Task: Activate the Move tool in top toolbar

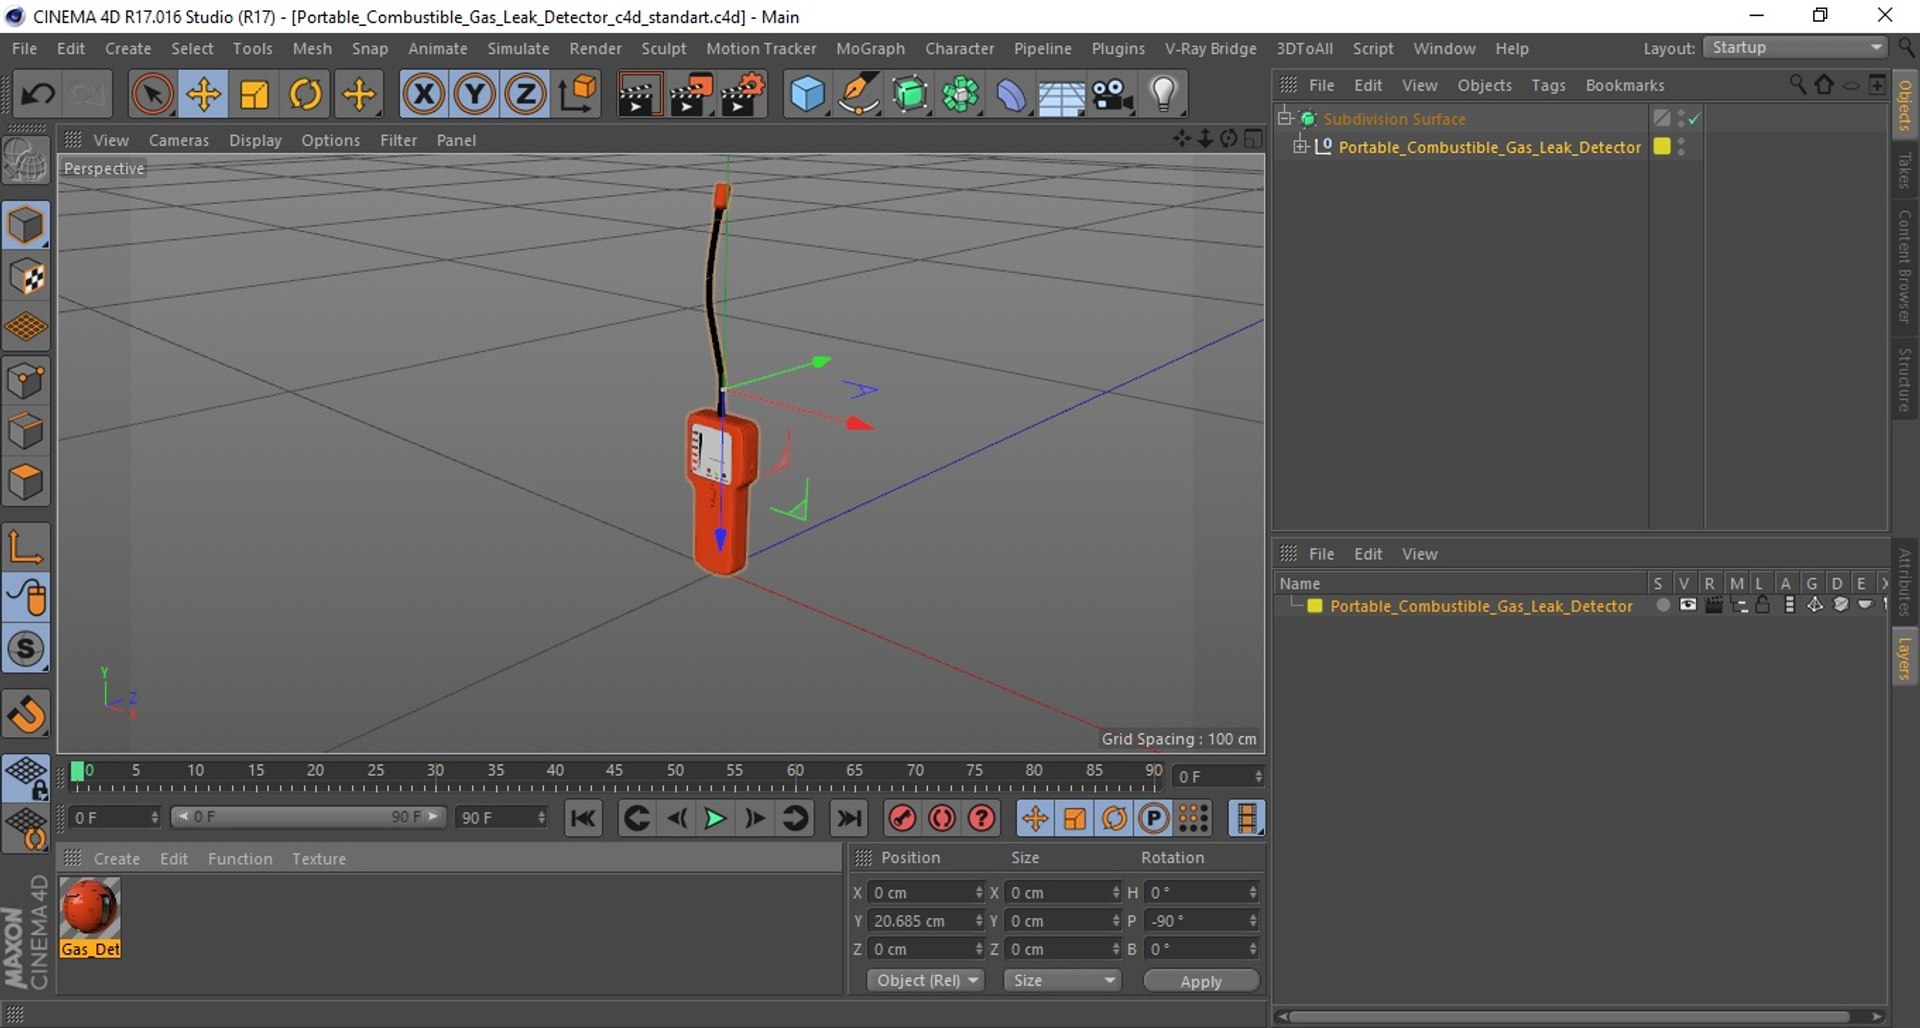Action: [x=203, y=94]
